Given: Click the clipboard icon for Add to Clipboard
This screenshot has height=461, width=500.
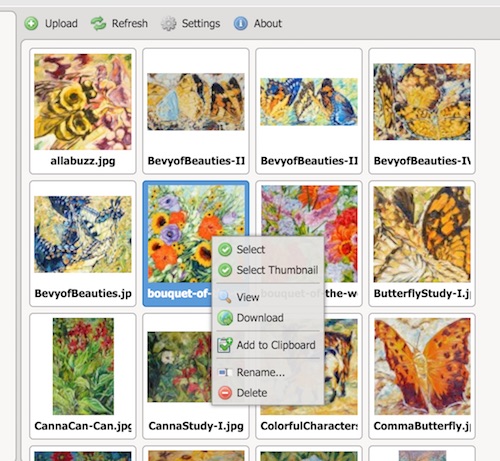Looking at the screenshot, I should click(x=225, y=345).
